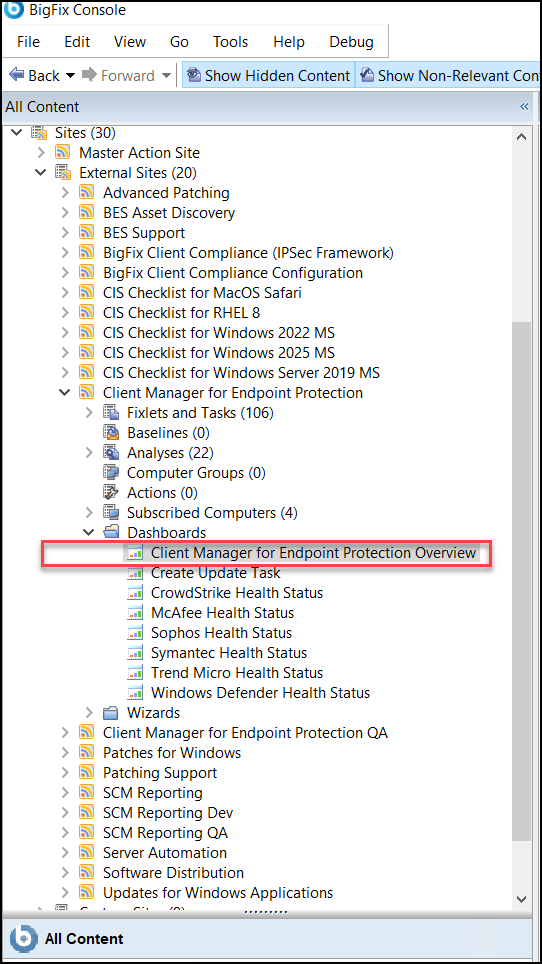Click the Analyses icon
This screenshot has width=542, height=964.
tap(111, 452)
